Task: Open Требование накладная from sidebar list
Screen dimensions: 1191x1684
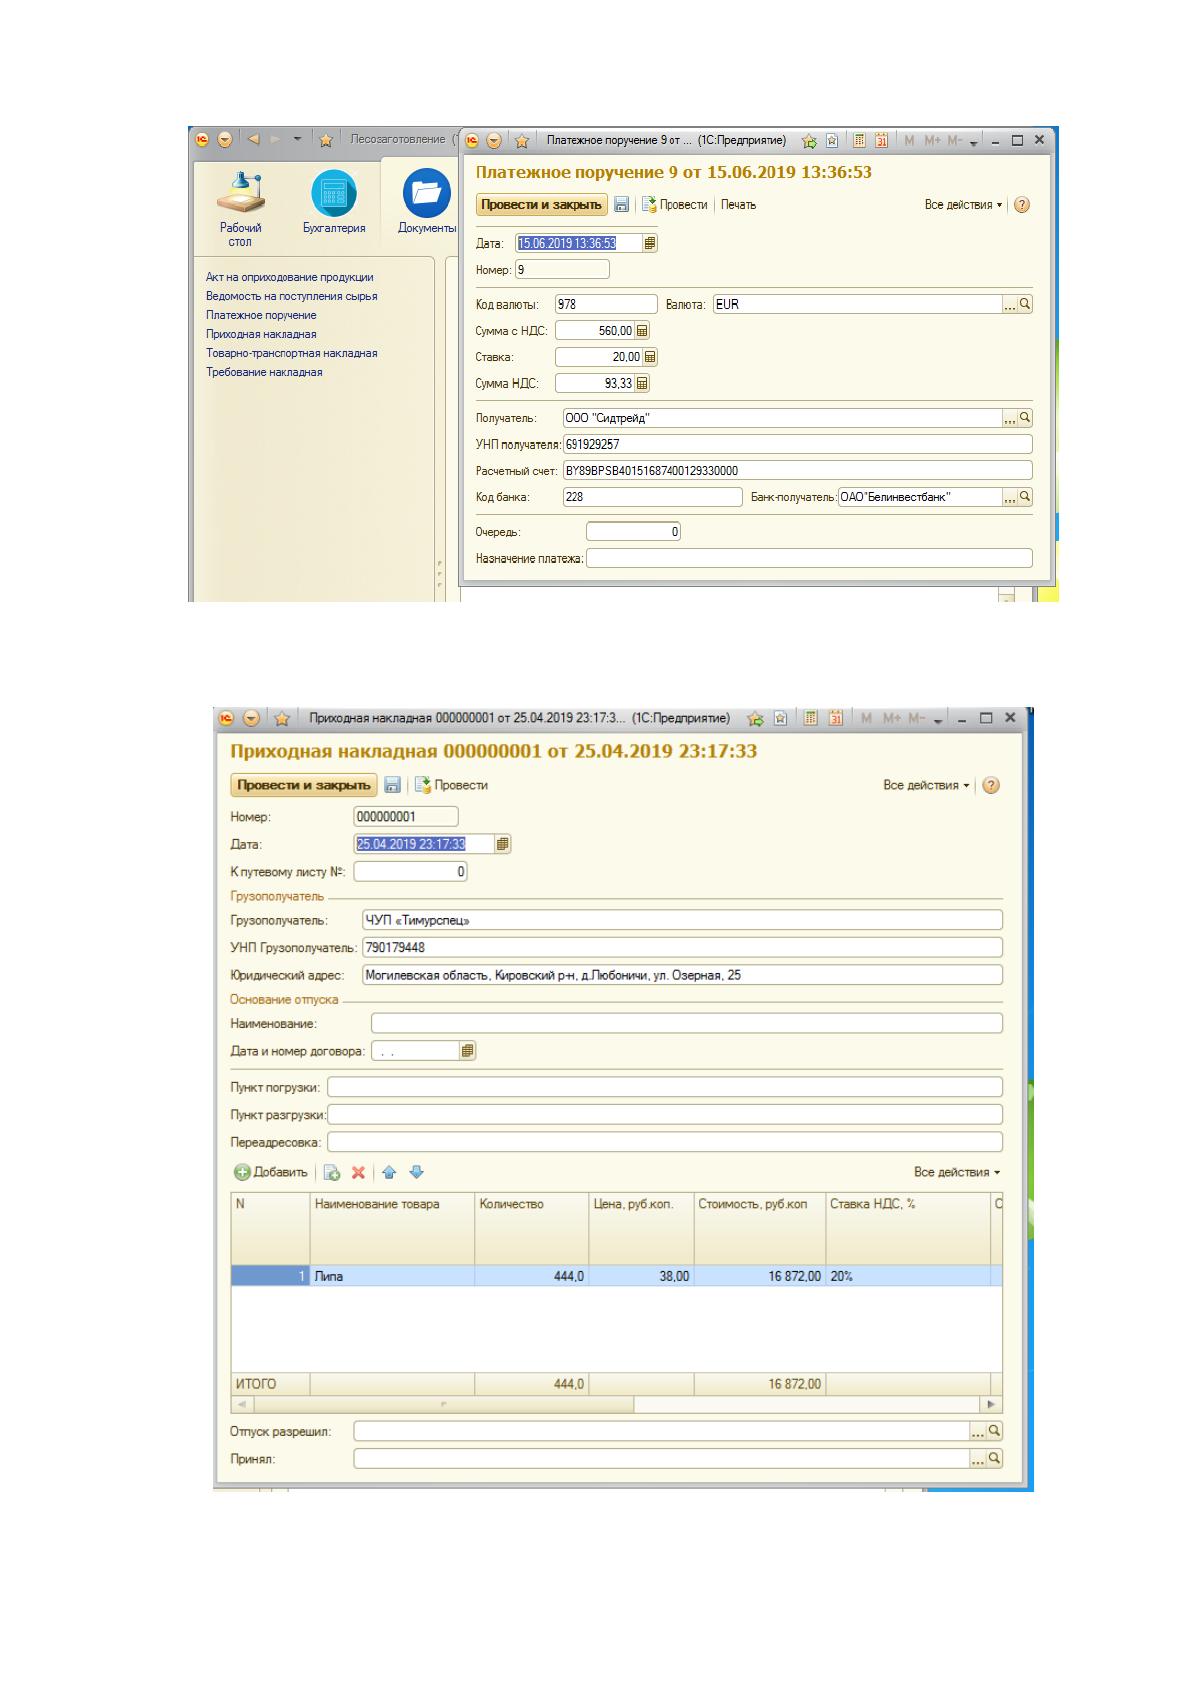Action: point(264,372)
